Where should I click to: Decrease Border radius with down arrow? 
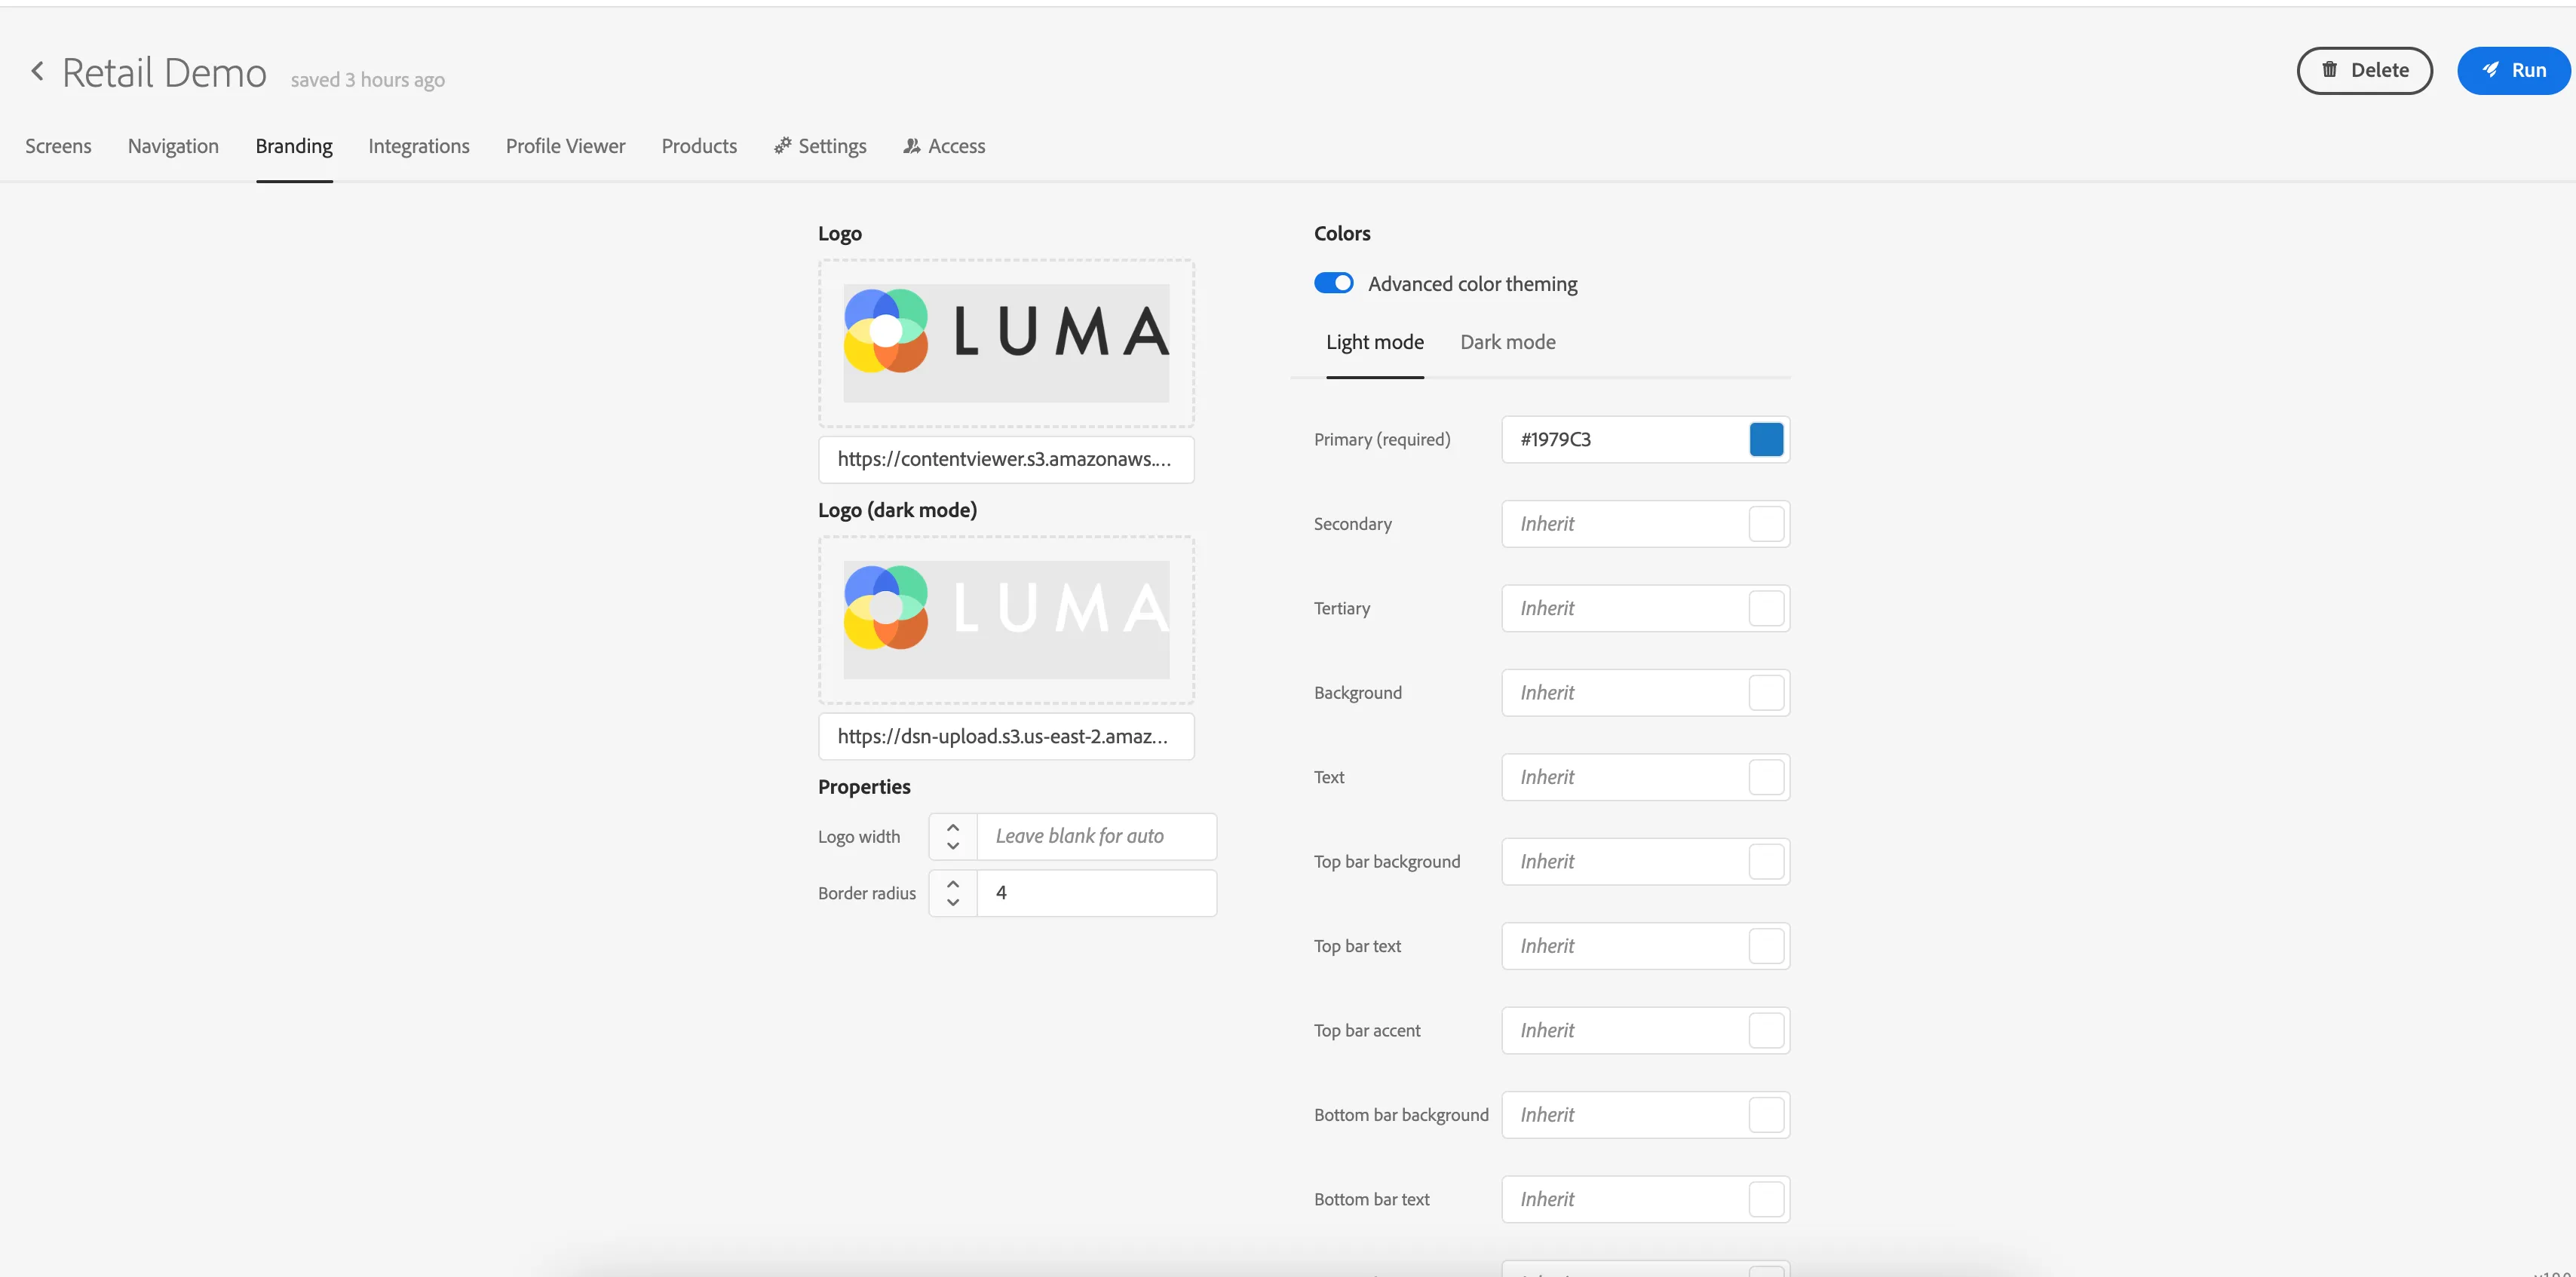click(953, 902)
